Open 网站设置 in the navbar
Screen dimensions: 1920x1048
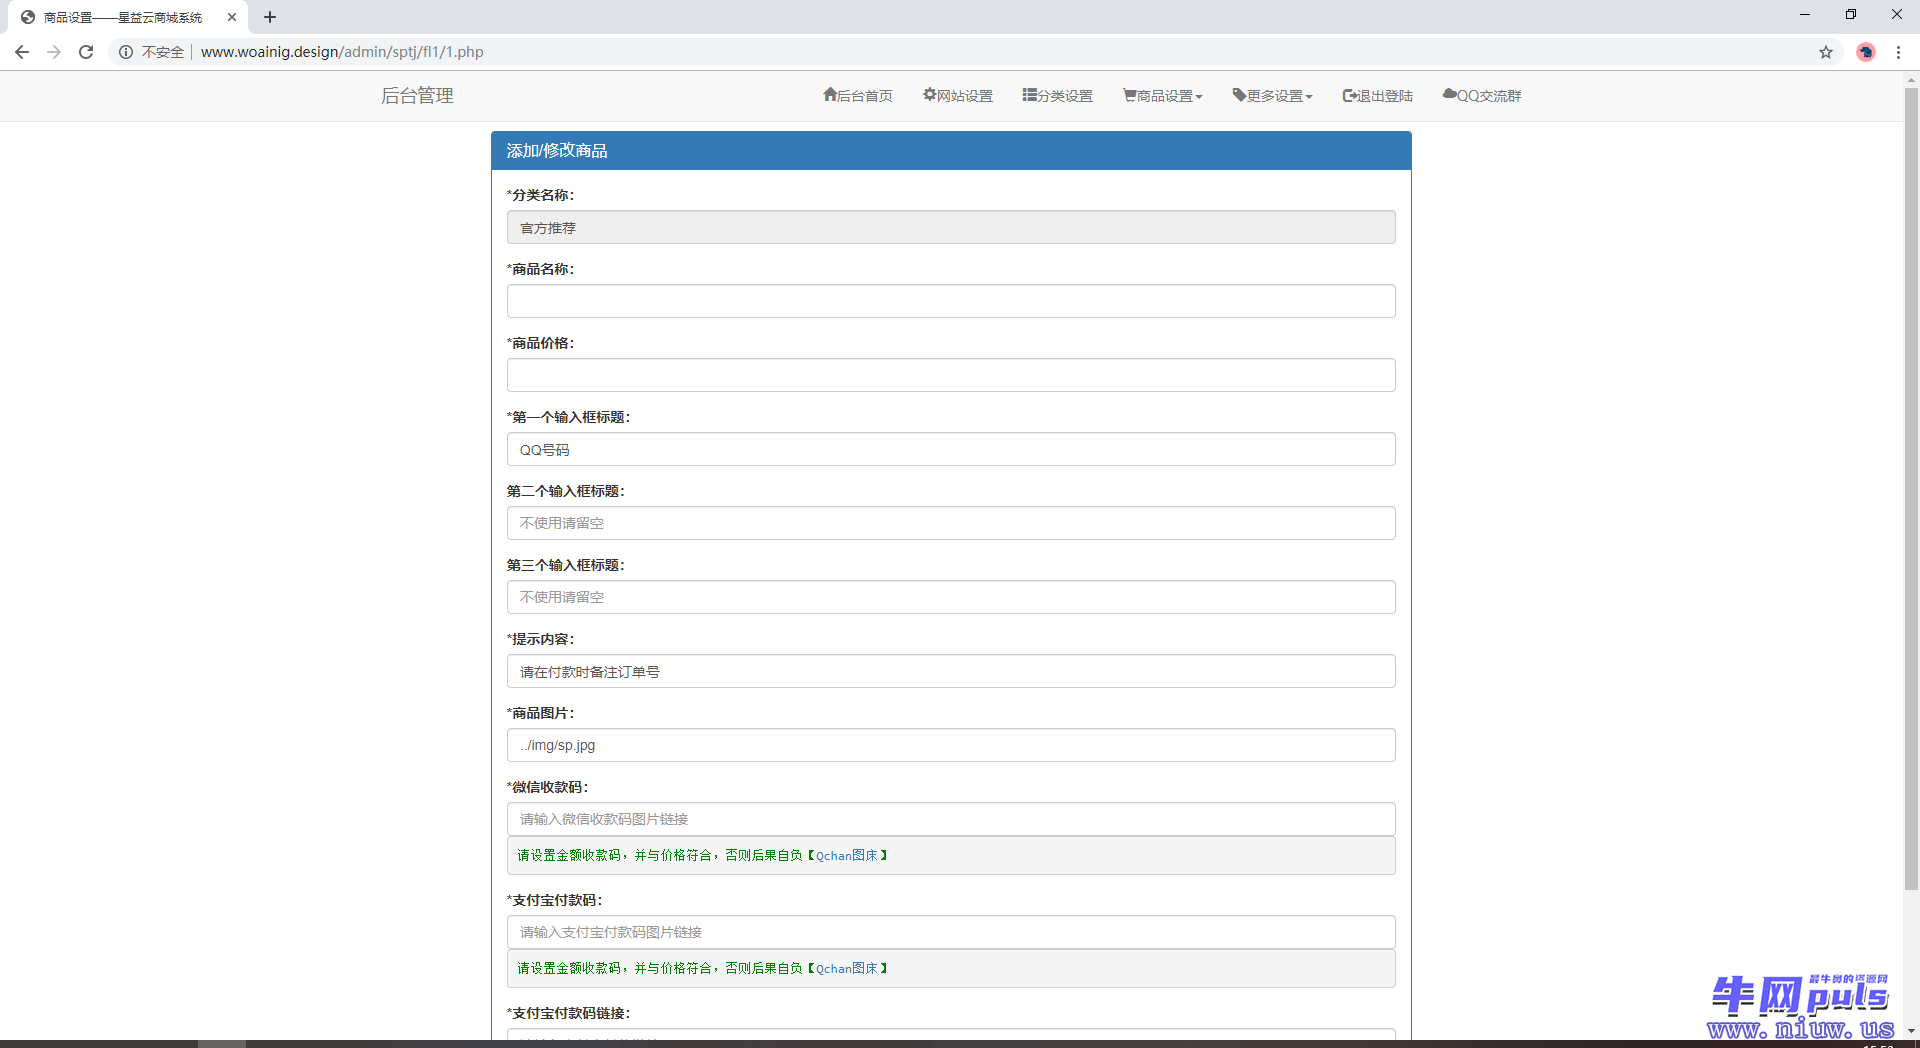point(958,96)
